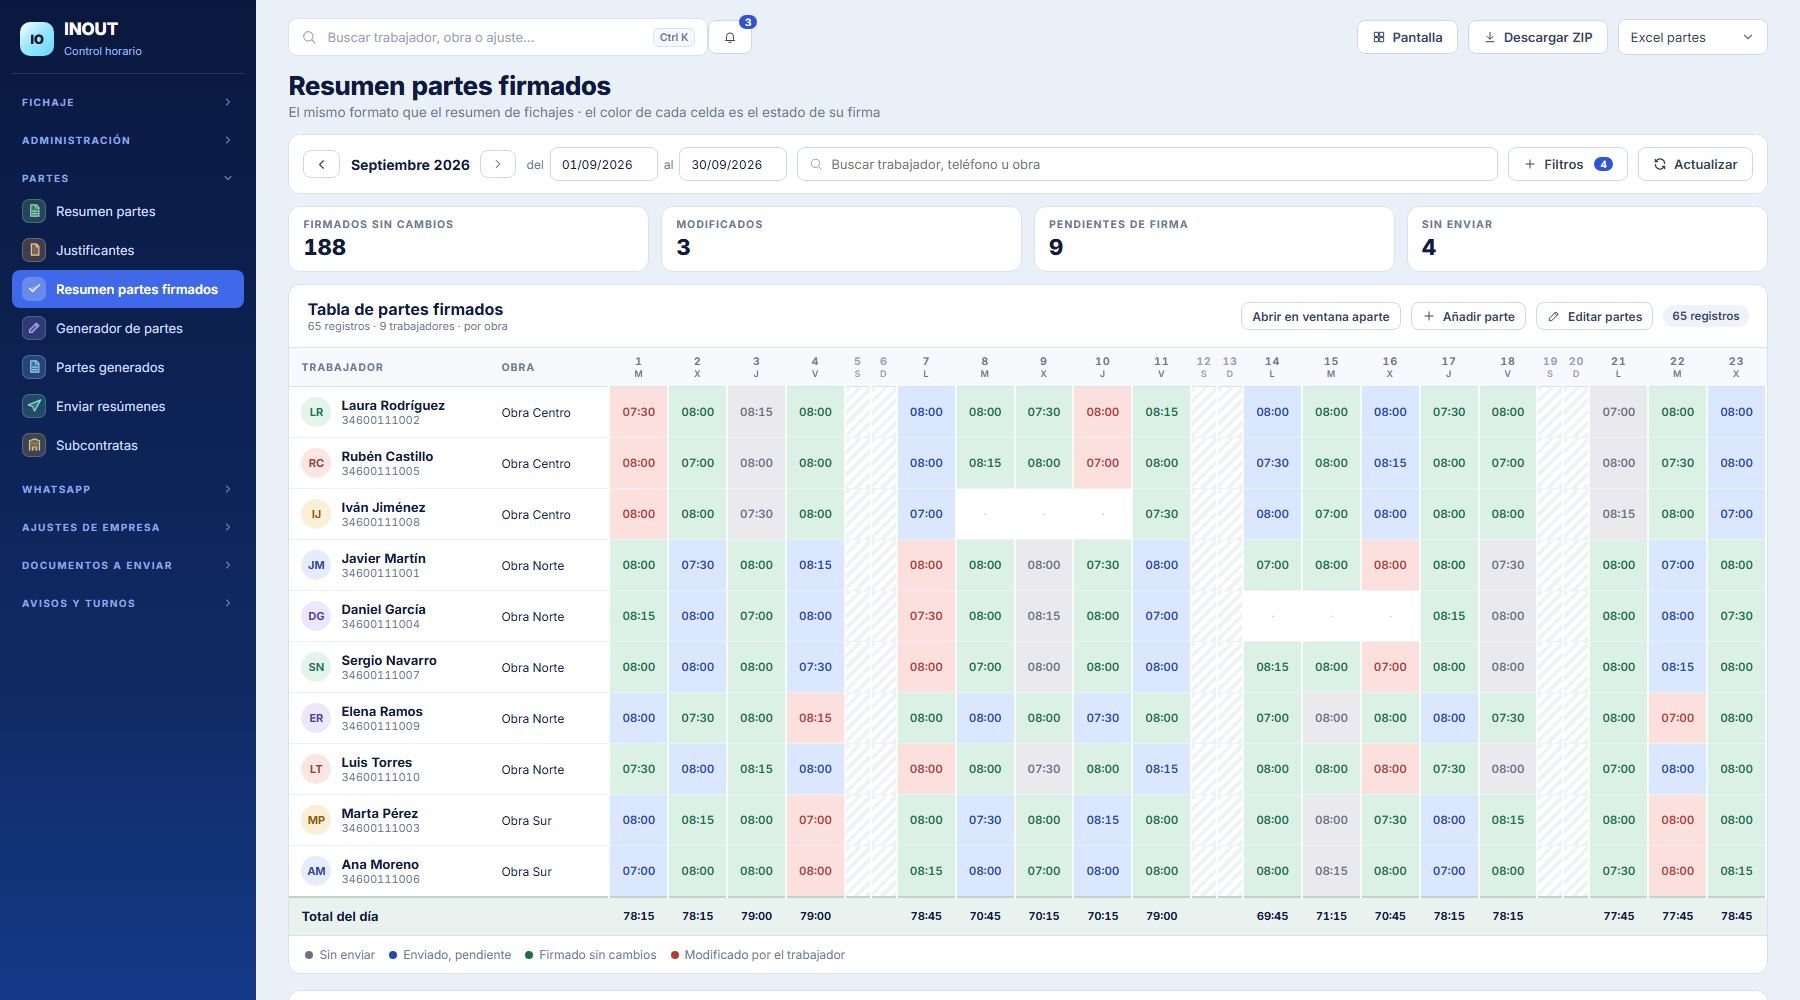Go to previous month arrow

[322, 164]
